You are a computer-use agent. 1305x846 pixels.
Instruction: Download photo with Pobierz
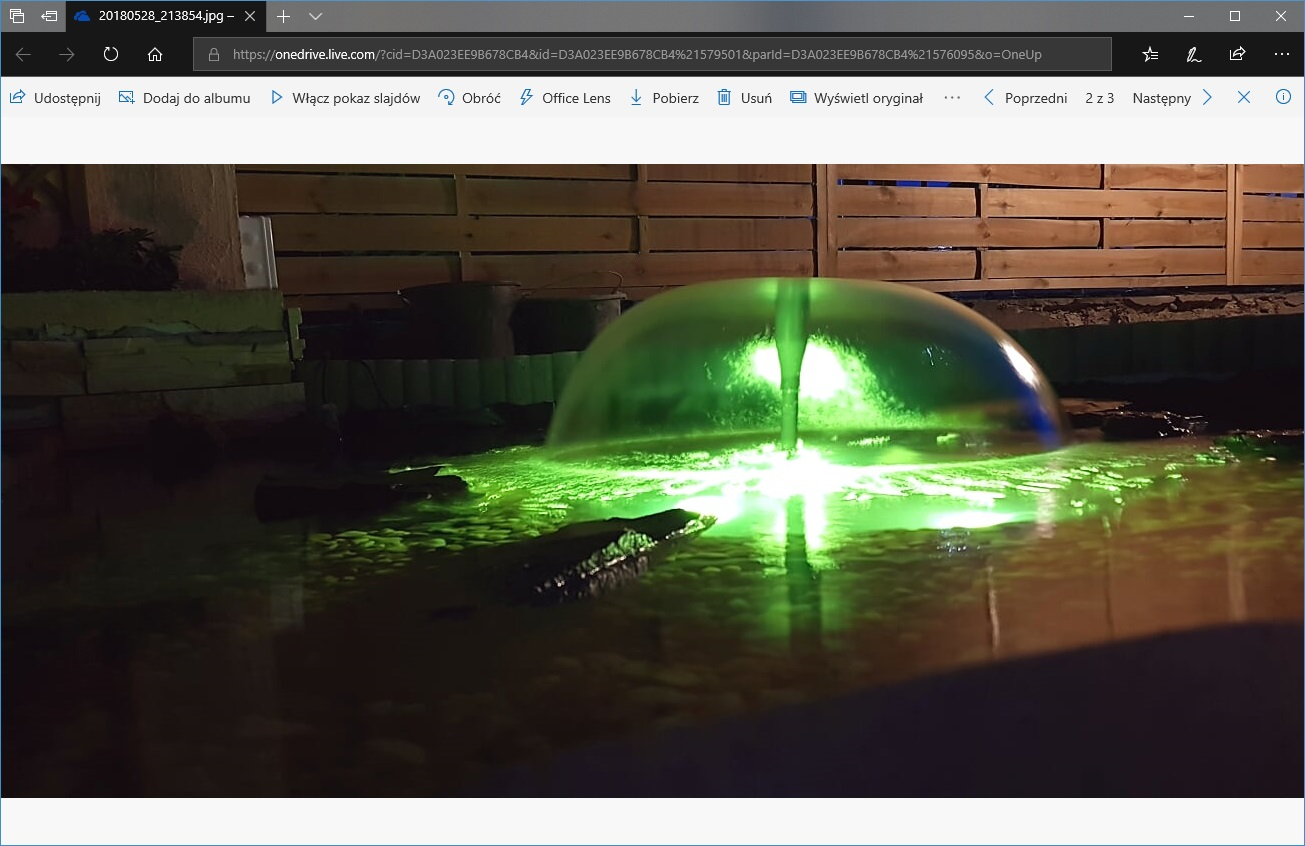coord(663,98)
